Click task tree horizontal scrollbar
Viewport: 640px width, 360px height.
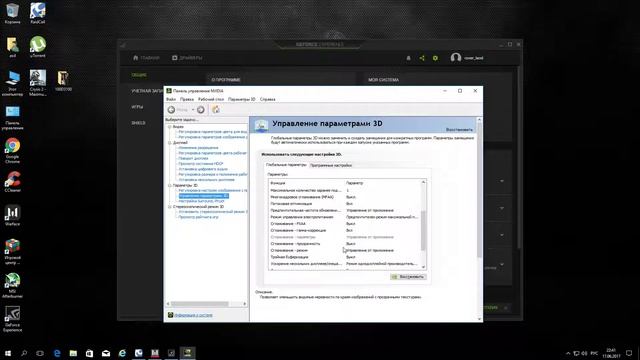pyautogui.click(x=200, y=304)
